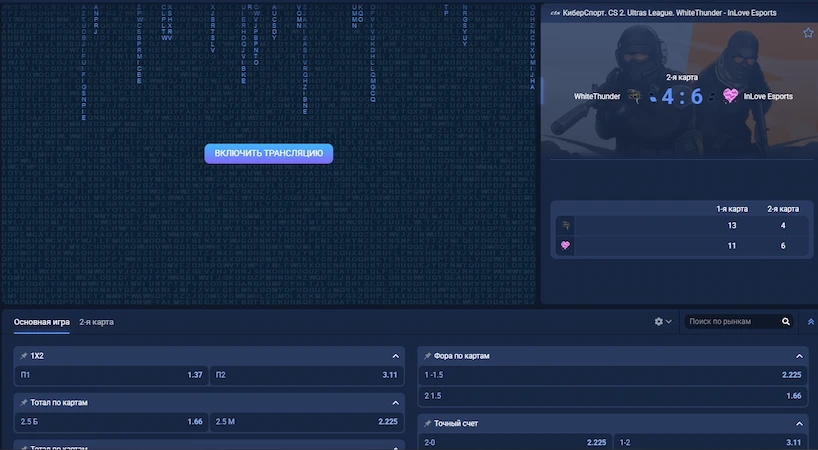Click the match title КиберСпорт. CS 2. Ultras League
The image size is (818, 450).
click(x=669, y=13)
